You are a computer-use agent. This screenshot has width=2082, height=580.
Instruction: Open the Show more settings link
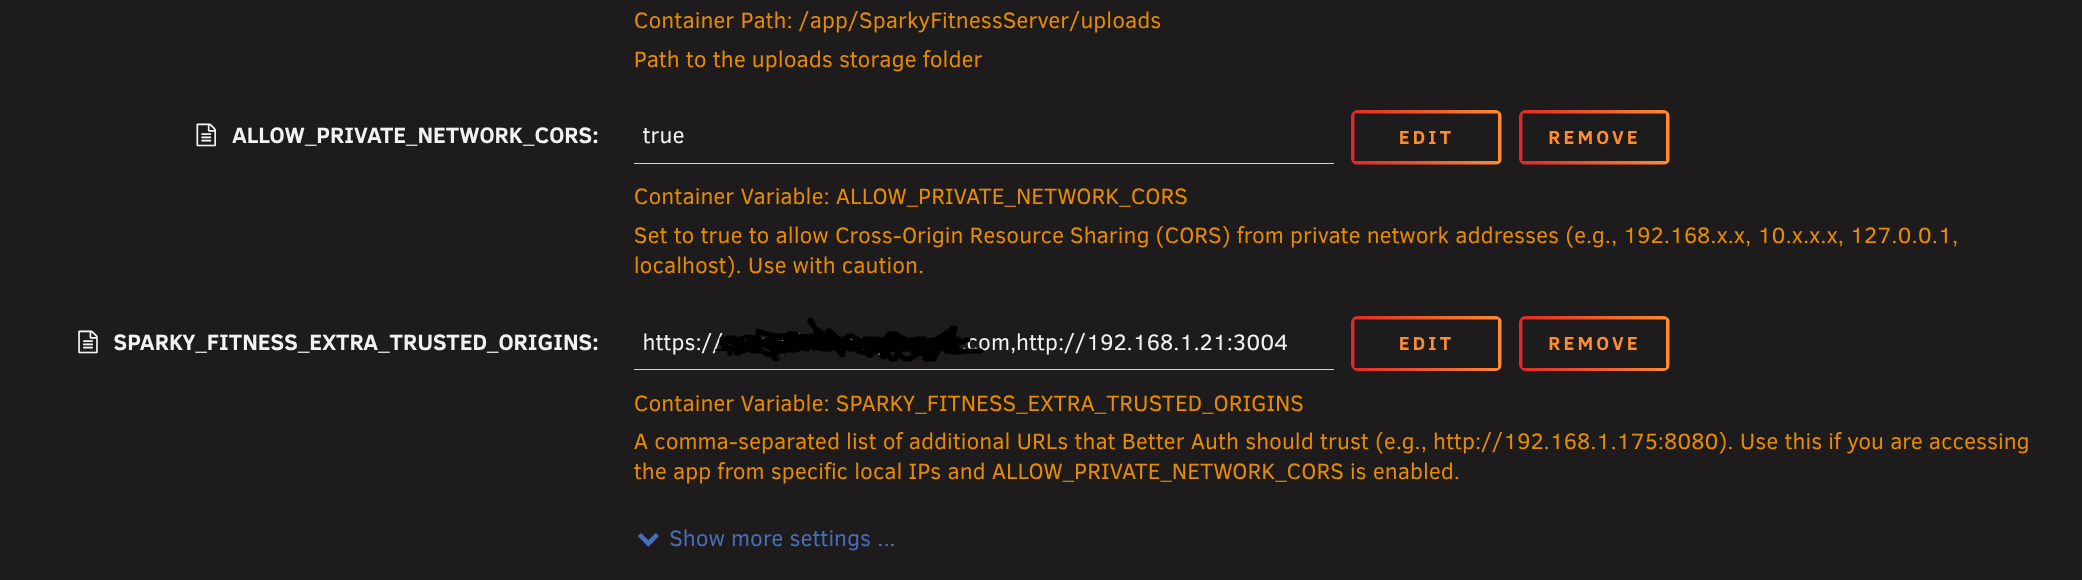tap(782, 539)
